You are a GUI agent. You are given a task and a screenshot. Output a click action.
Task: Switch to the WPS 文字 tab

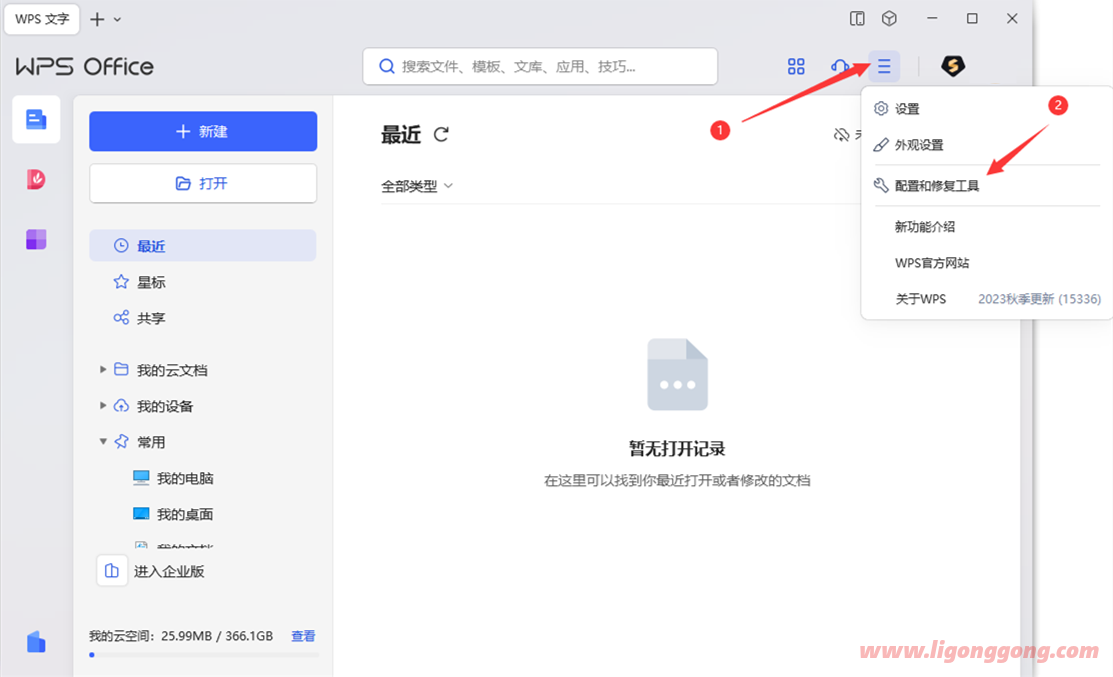pyautogui.click(x=42, y=19)
